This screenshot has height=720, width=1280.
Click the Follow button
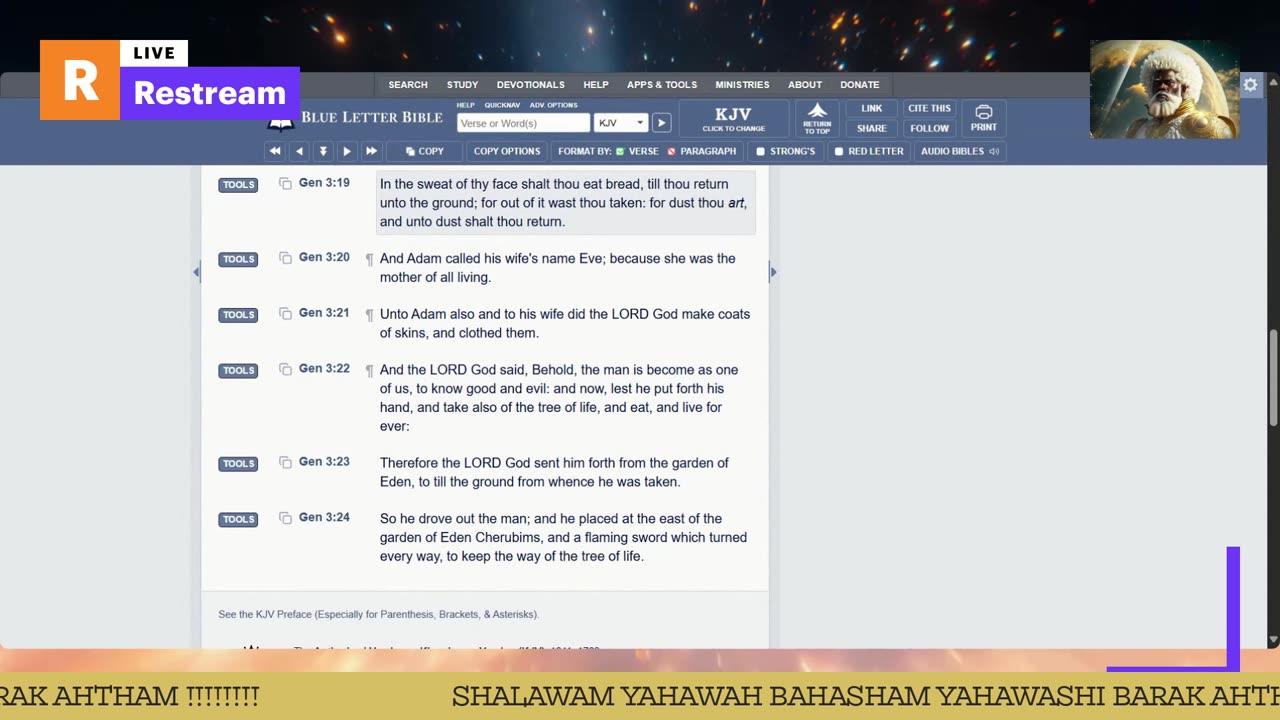point(929,128)
